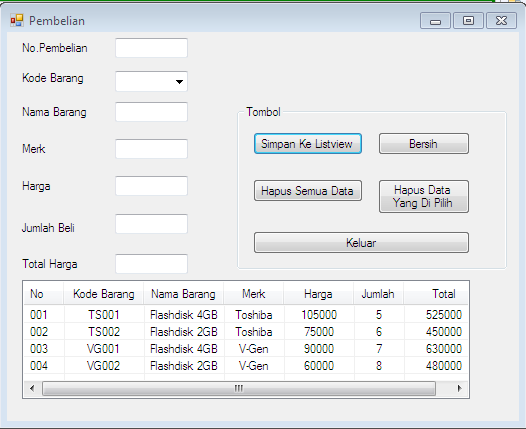Click the Total Harga field
The height and width of the screenshot is (429, 526).
click(151, 264)
